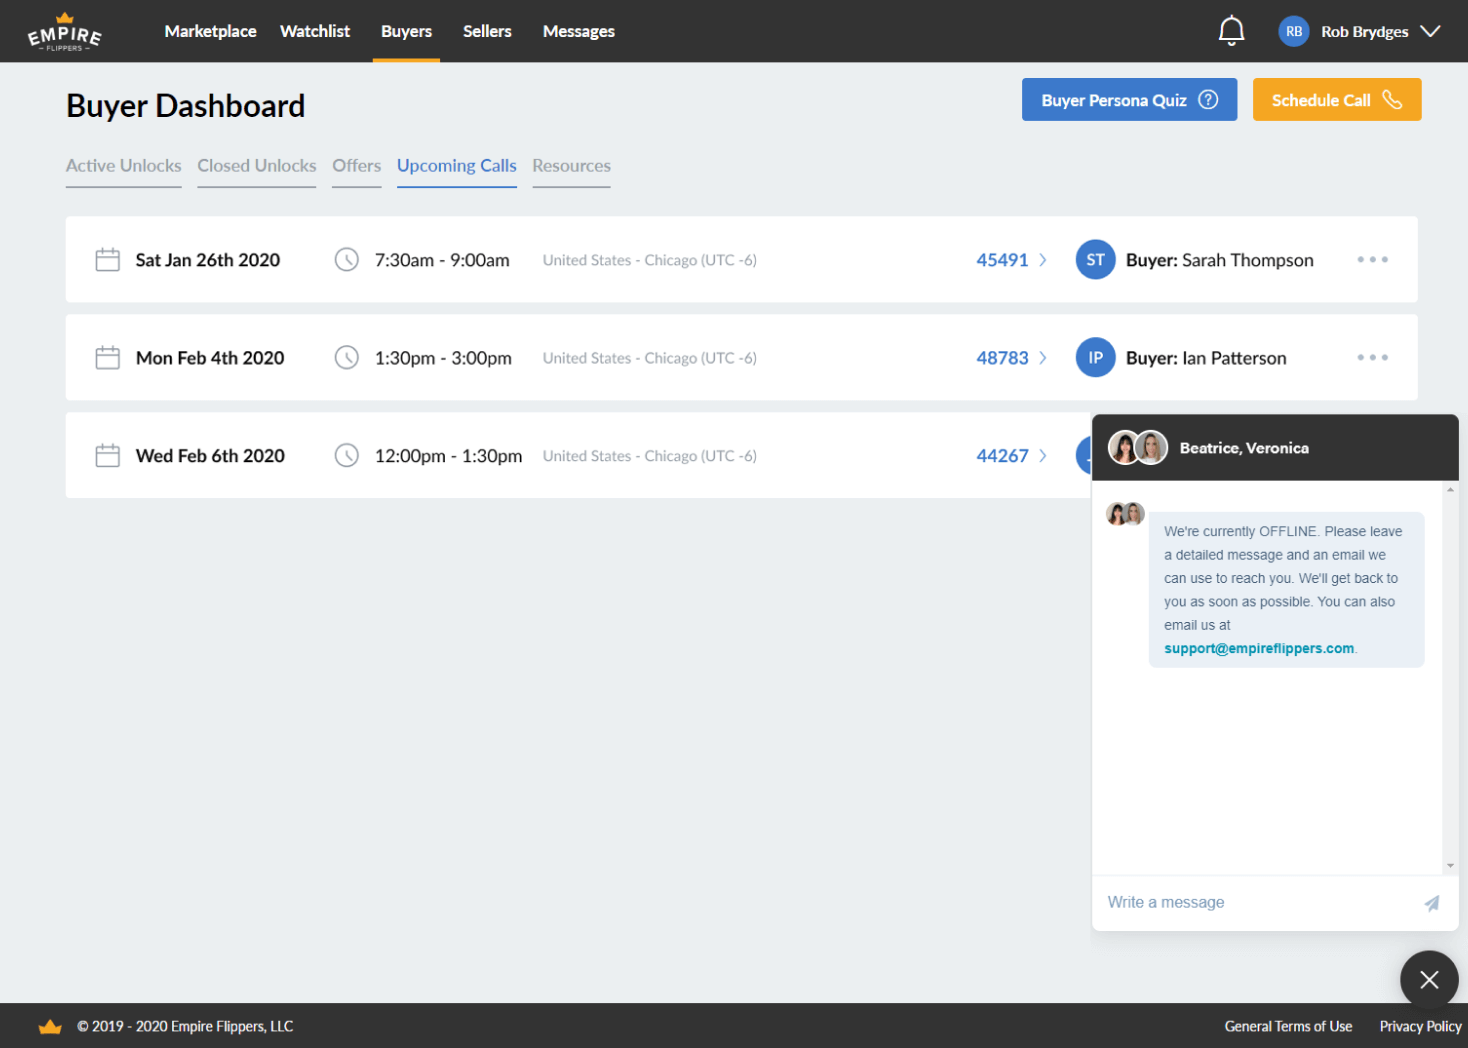Close the chat widget with X button
Screen dimensions: 1468x1048
point(1429,980)
